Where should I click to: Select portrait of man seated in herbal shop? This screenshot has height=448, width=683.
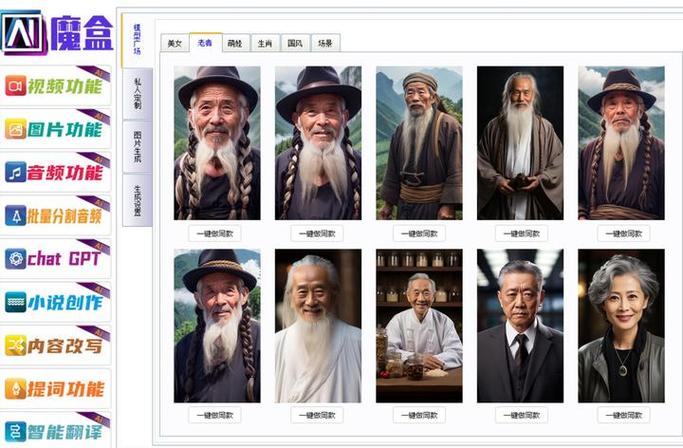click(x=419, y=326)
